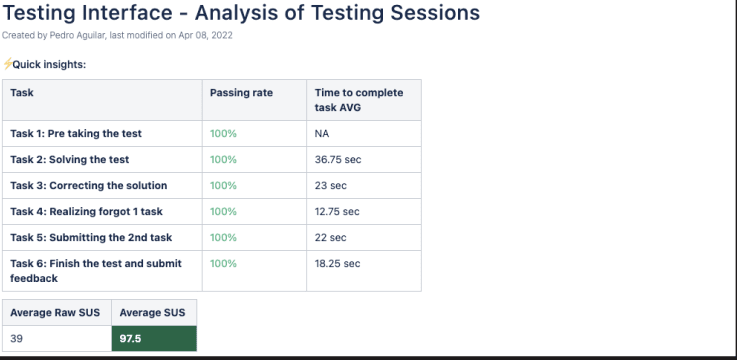Click the green 97.5 Average SUS cell

tap(154, 338)
